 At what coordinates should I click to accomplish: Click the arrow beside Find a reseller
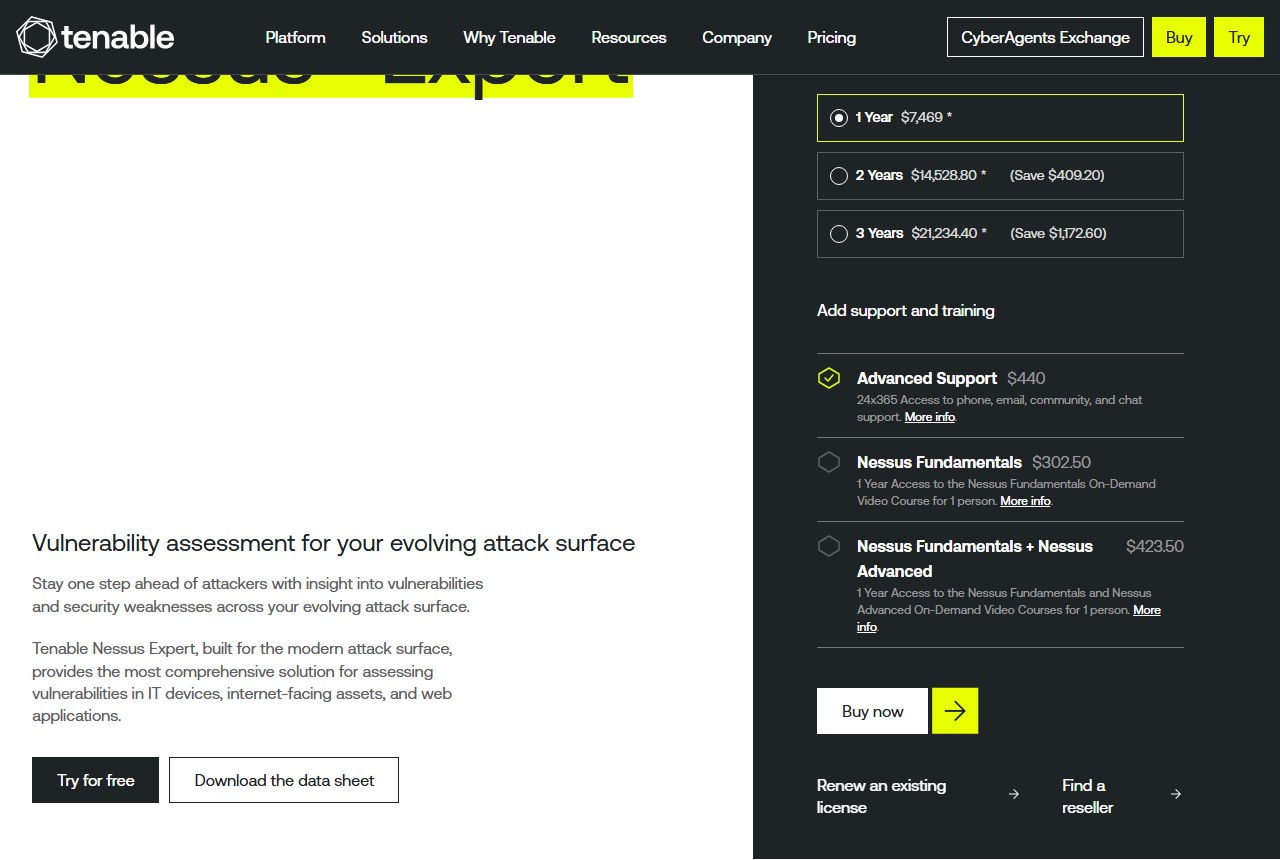pyautogui.click(x=1176, y=794)
